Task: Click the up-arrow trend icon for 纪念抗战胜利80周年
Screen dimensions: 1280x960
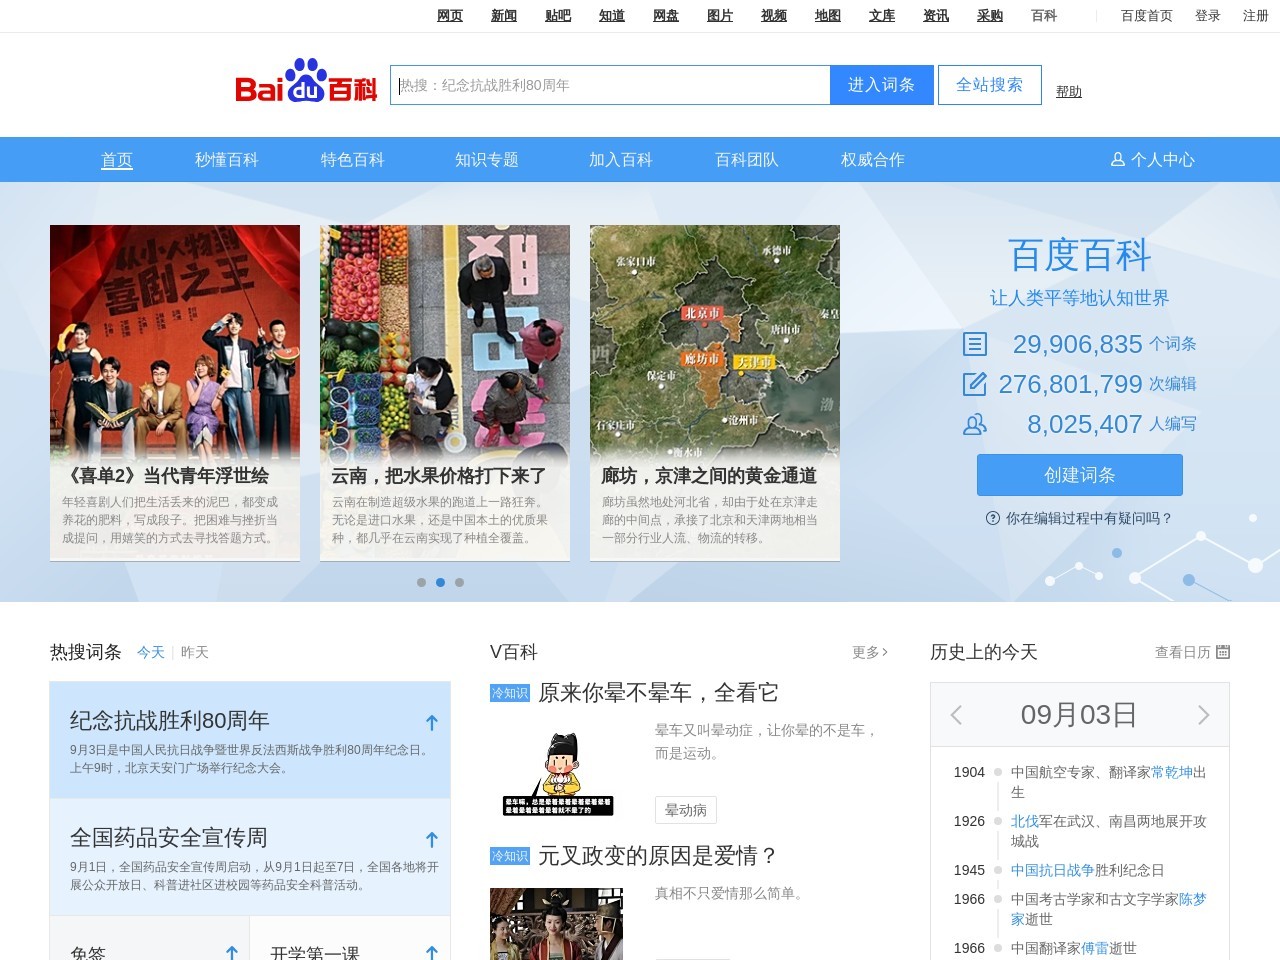Action: (x=432, y=722)
